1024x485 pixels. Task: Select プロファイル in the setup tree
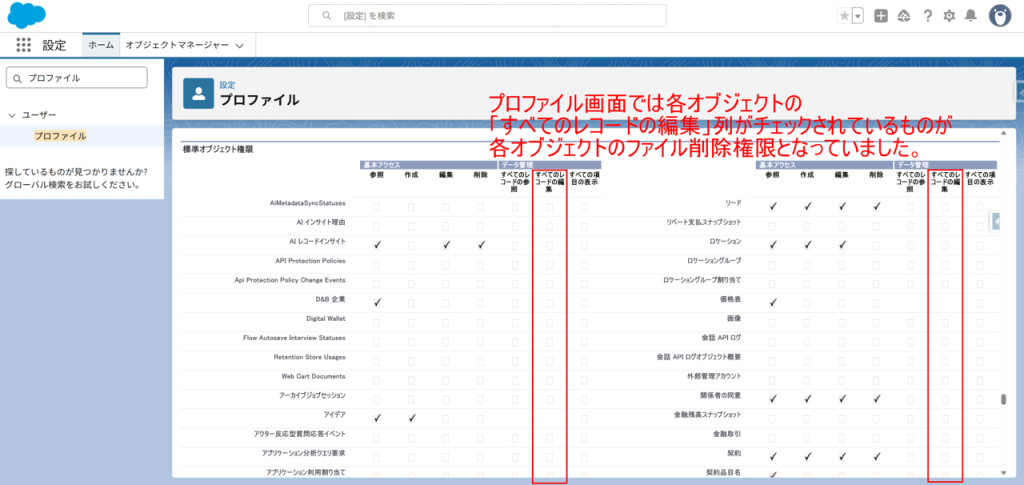coord(60,136)
